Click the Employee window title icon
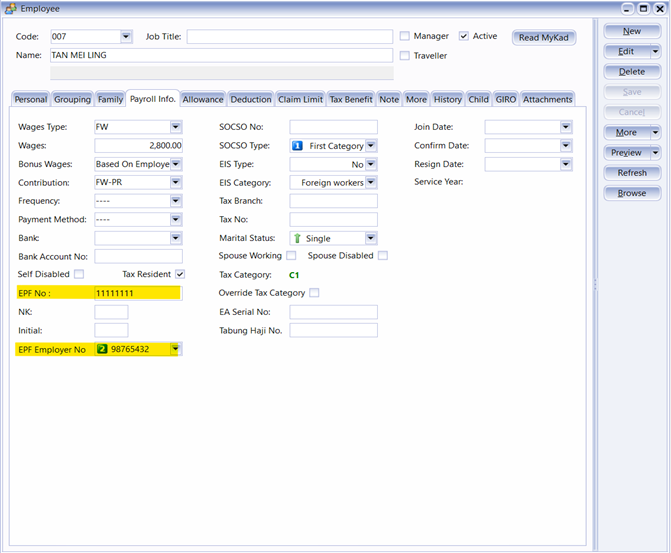Screen dimensions: 671x553 [10, 8]
